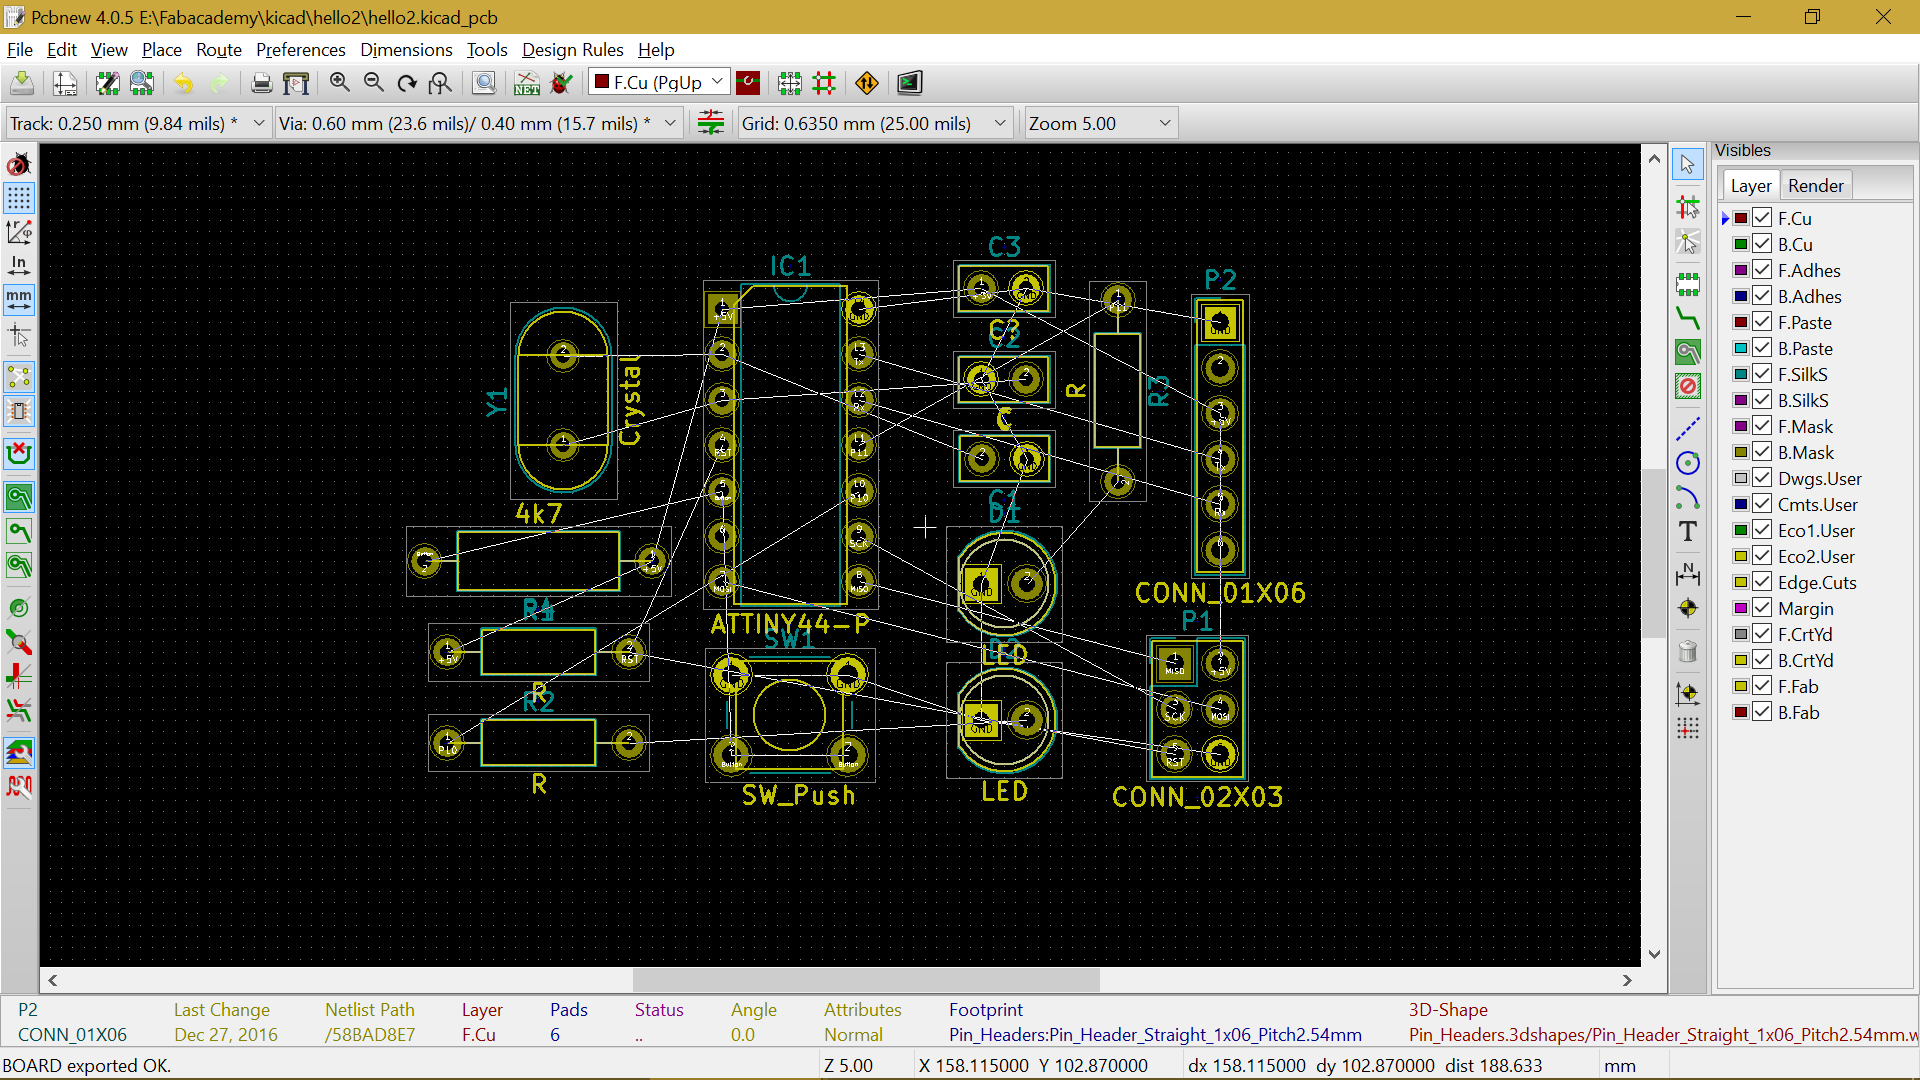The height and width of the screenshot is (1080, 1920).
Task: Click the horizontal scrollbar thumb
Action: pyautogui.click(x=866, y=980)
